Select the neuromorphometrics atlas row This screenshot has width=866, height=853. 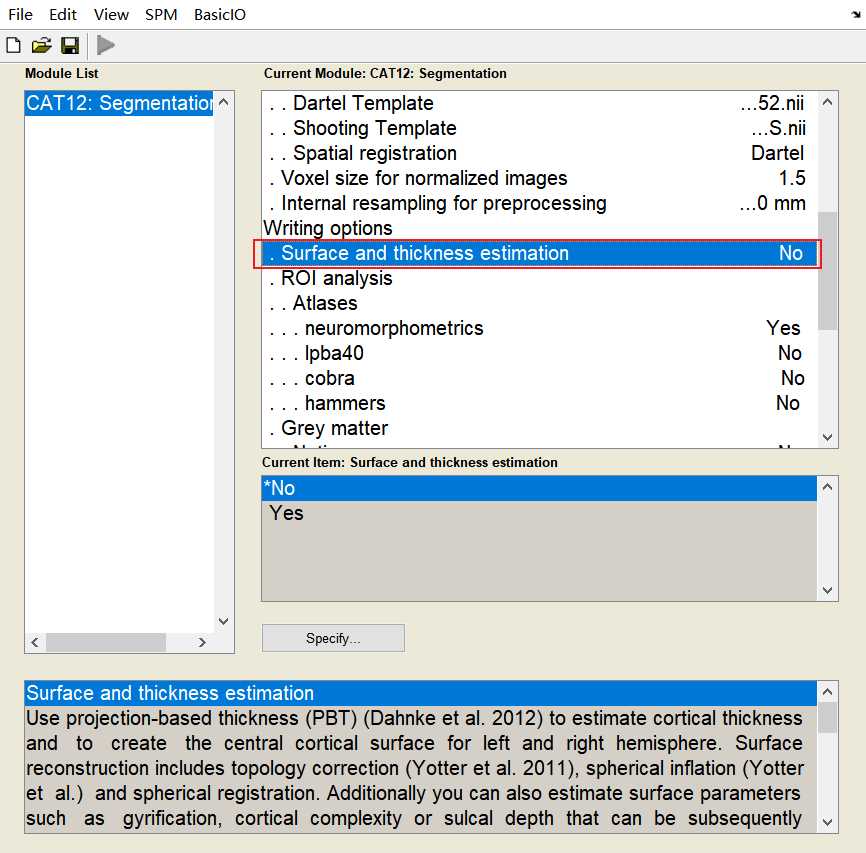click(x=540, y=328)
